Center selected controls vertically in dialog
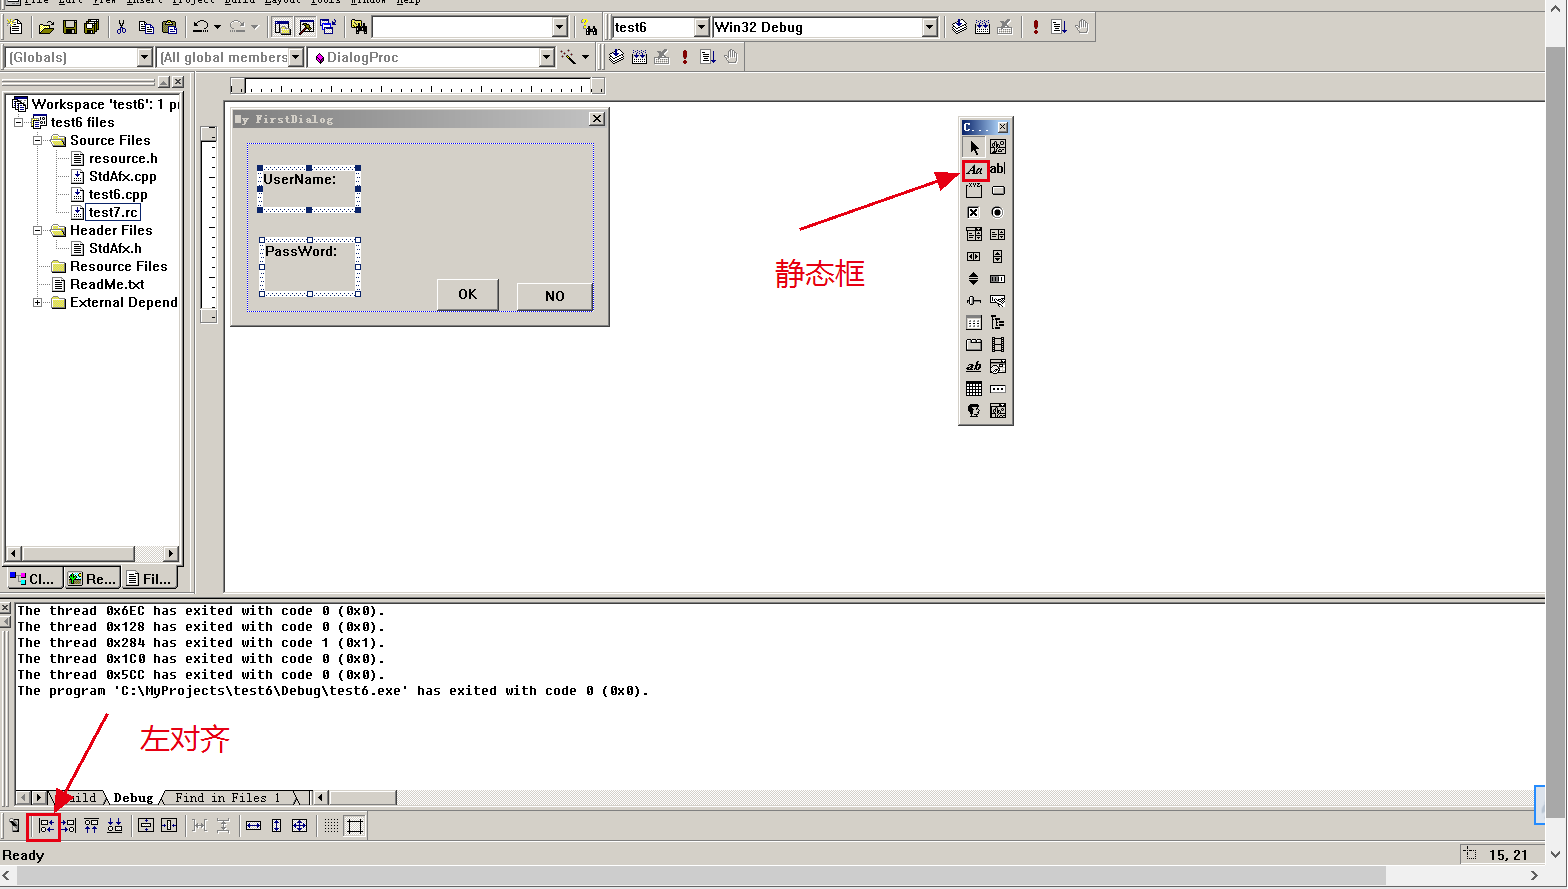 point(146,826)
